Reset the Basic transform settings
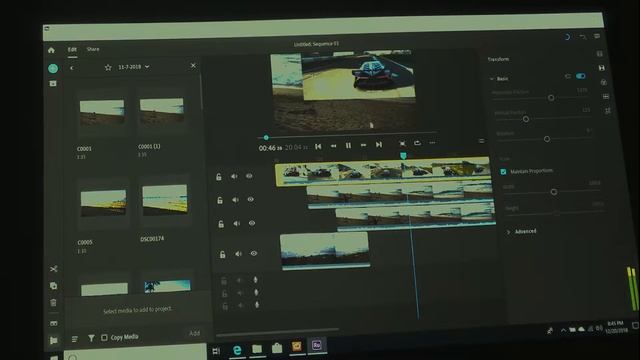This screenshot has height=360, width=640. pyautogui.click(x=567, y=76)
